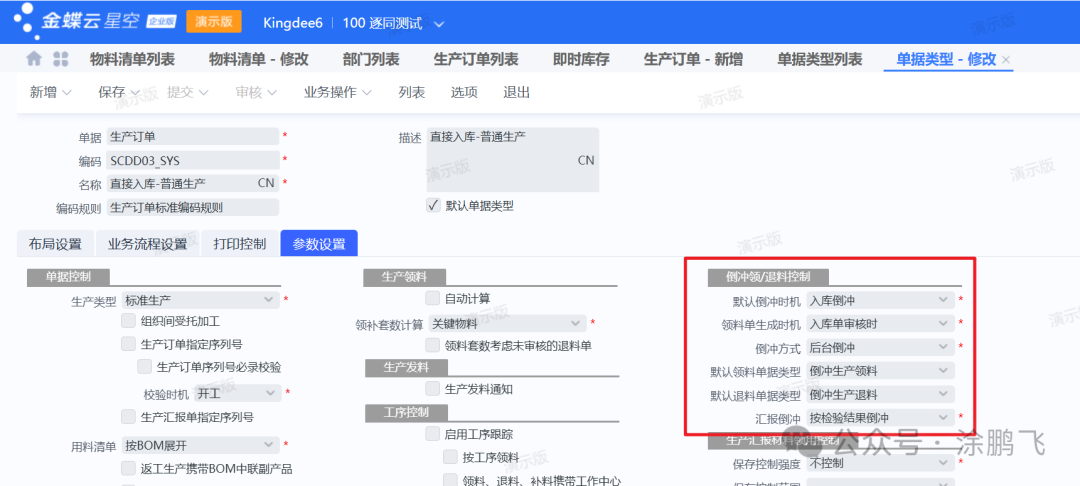The width and height of the screenshot is (1080, 486).
Task: Click the Kingdee cloud logo icon
Action: [26, 21]
